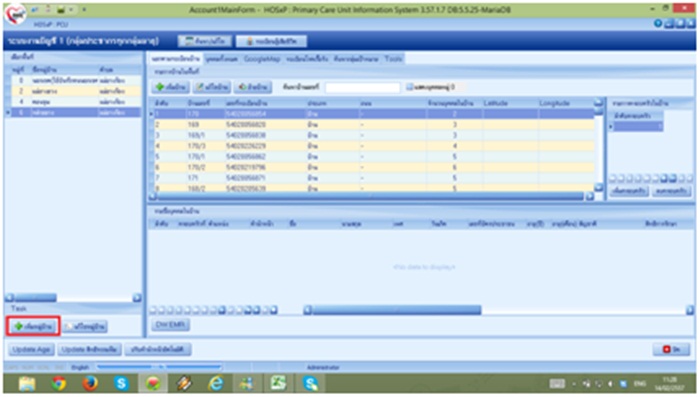Open the first Skype icon in taskbar
The image size is (700, 397).
click(121, 384)
